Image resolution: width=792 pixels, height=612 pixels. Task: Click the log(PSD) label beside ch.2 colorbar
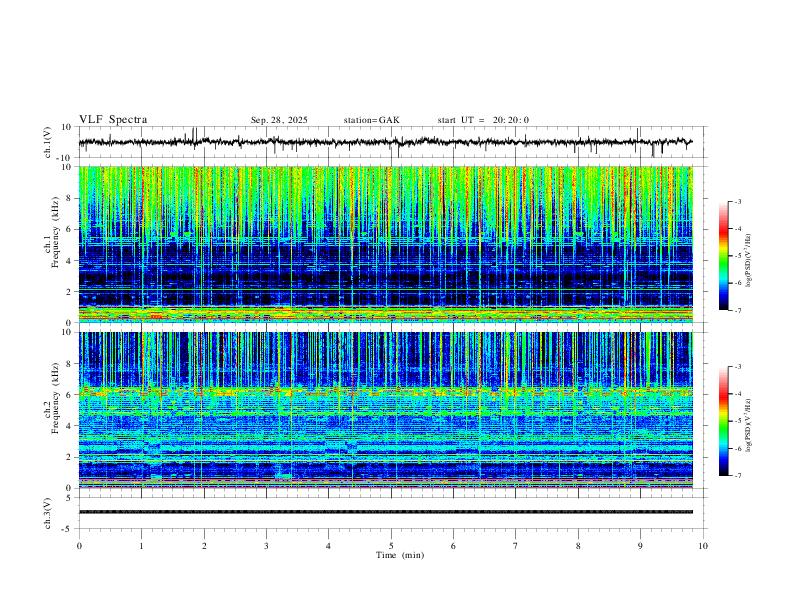coord(749,426)
